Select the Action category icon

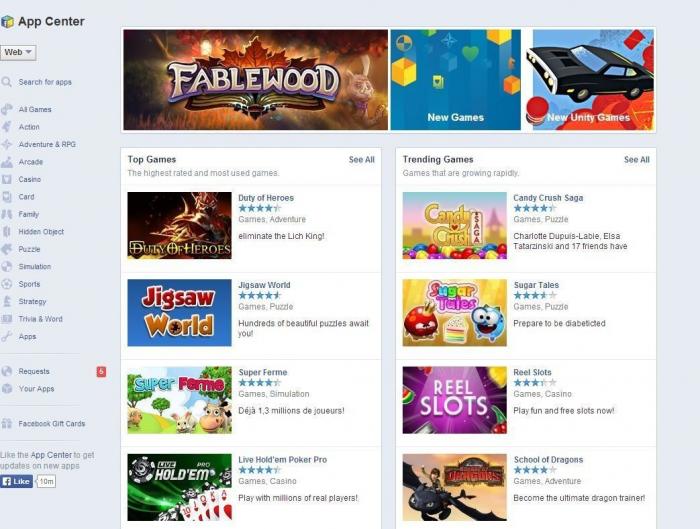point(7,127)
